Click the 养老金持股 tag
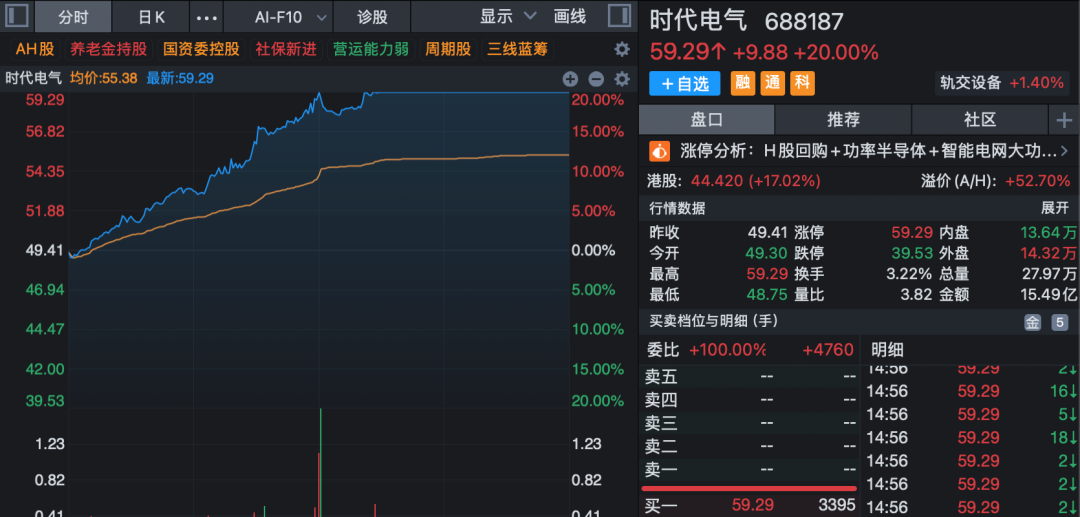 click(x=108, y=50)
